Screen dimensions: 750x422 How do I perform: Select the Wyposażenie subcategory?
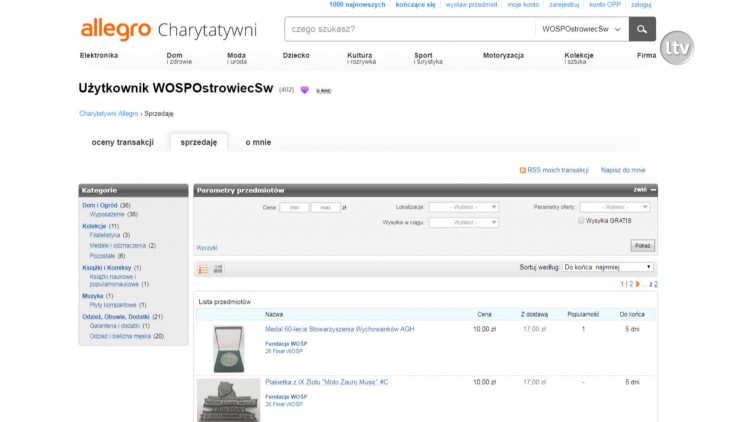107,214
